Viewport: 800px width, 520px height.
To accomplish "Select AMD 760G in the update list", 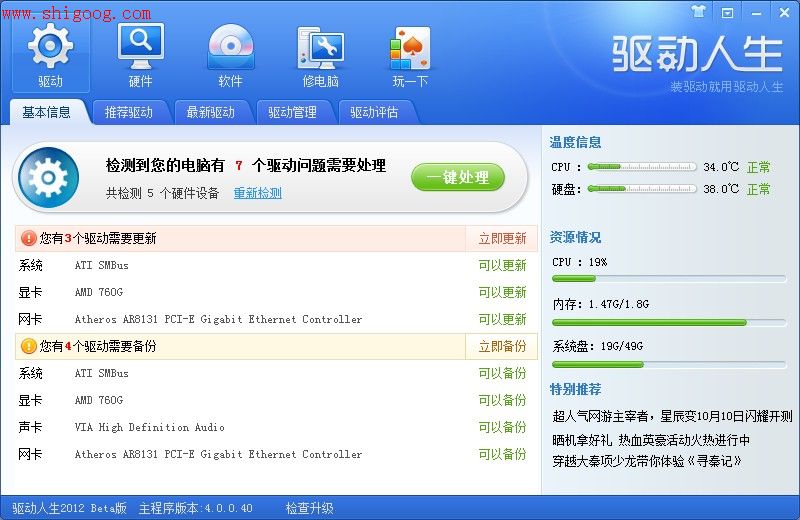I will (x=98, y=292).
